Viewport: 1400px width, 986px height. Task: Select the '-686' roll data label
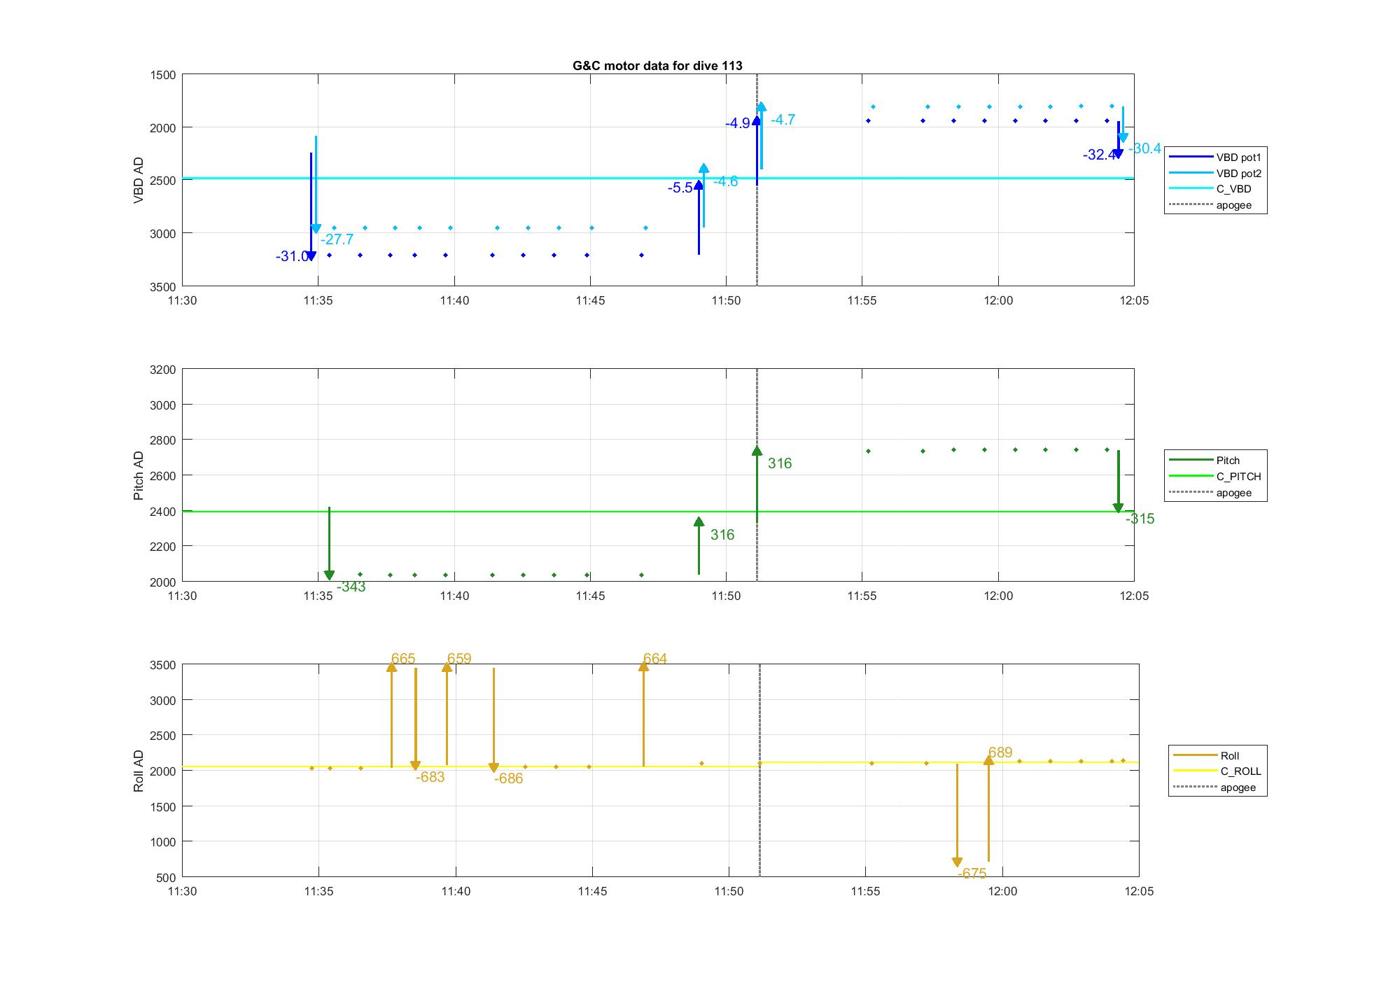[x=508, y=779]
